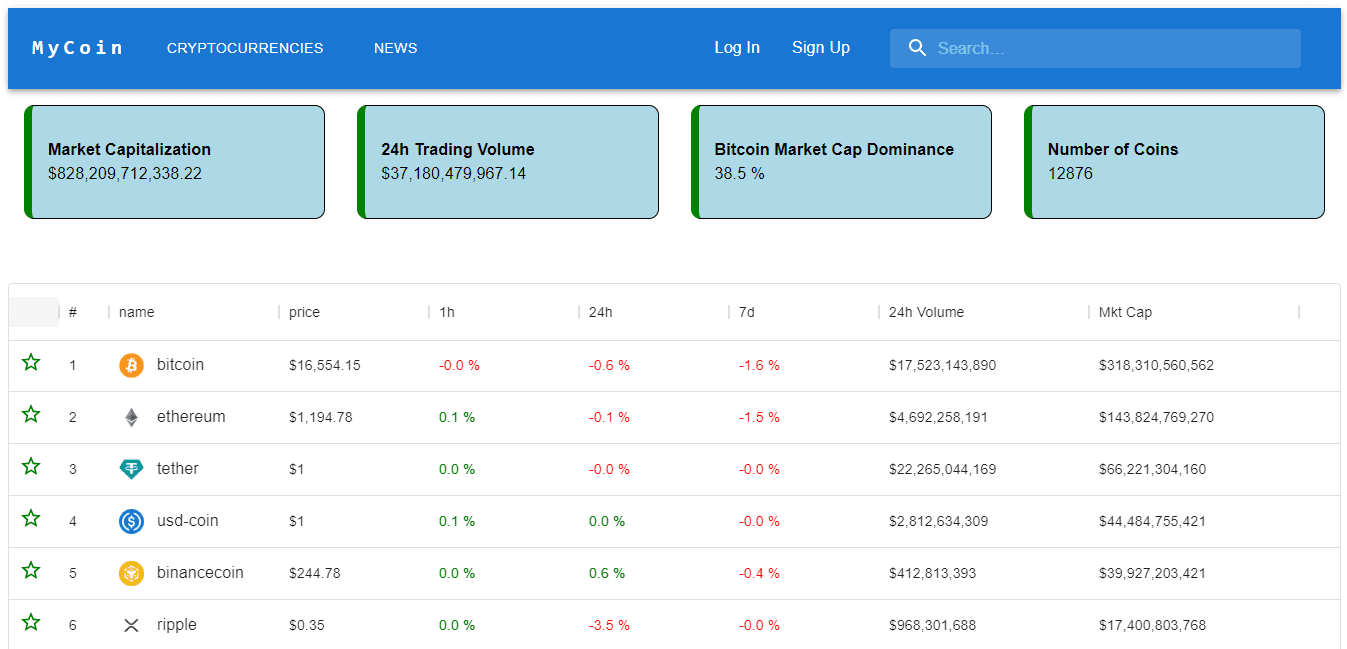Screen dimensions: 1347x649
Task: Go to the News nav item
Action: [396, 48]
